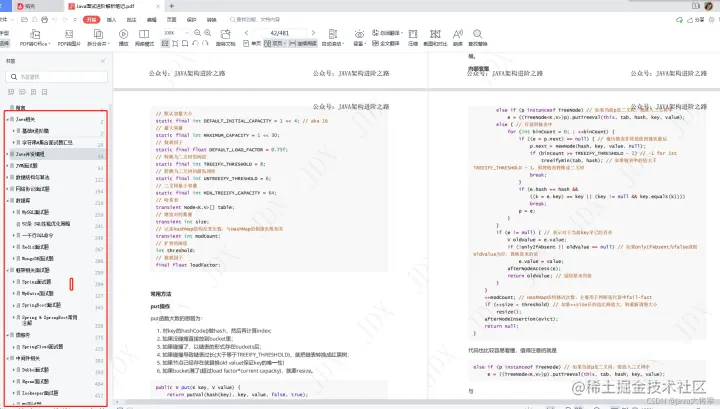Click the 书签查找 bookmark search field
Image resolution: width=720 pixels, height=409 pixels.
tap(56, 77)
